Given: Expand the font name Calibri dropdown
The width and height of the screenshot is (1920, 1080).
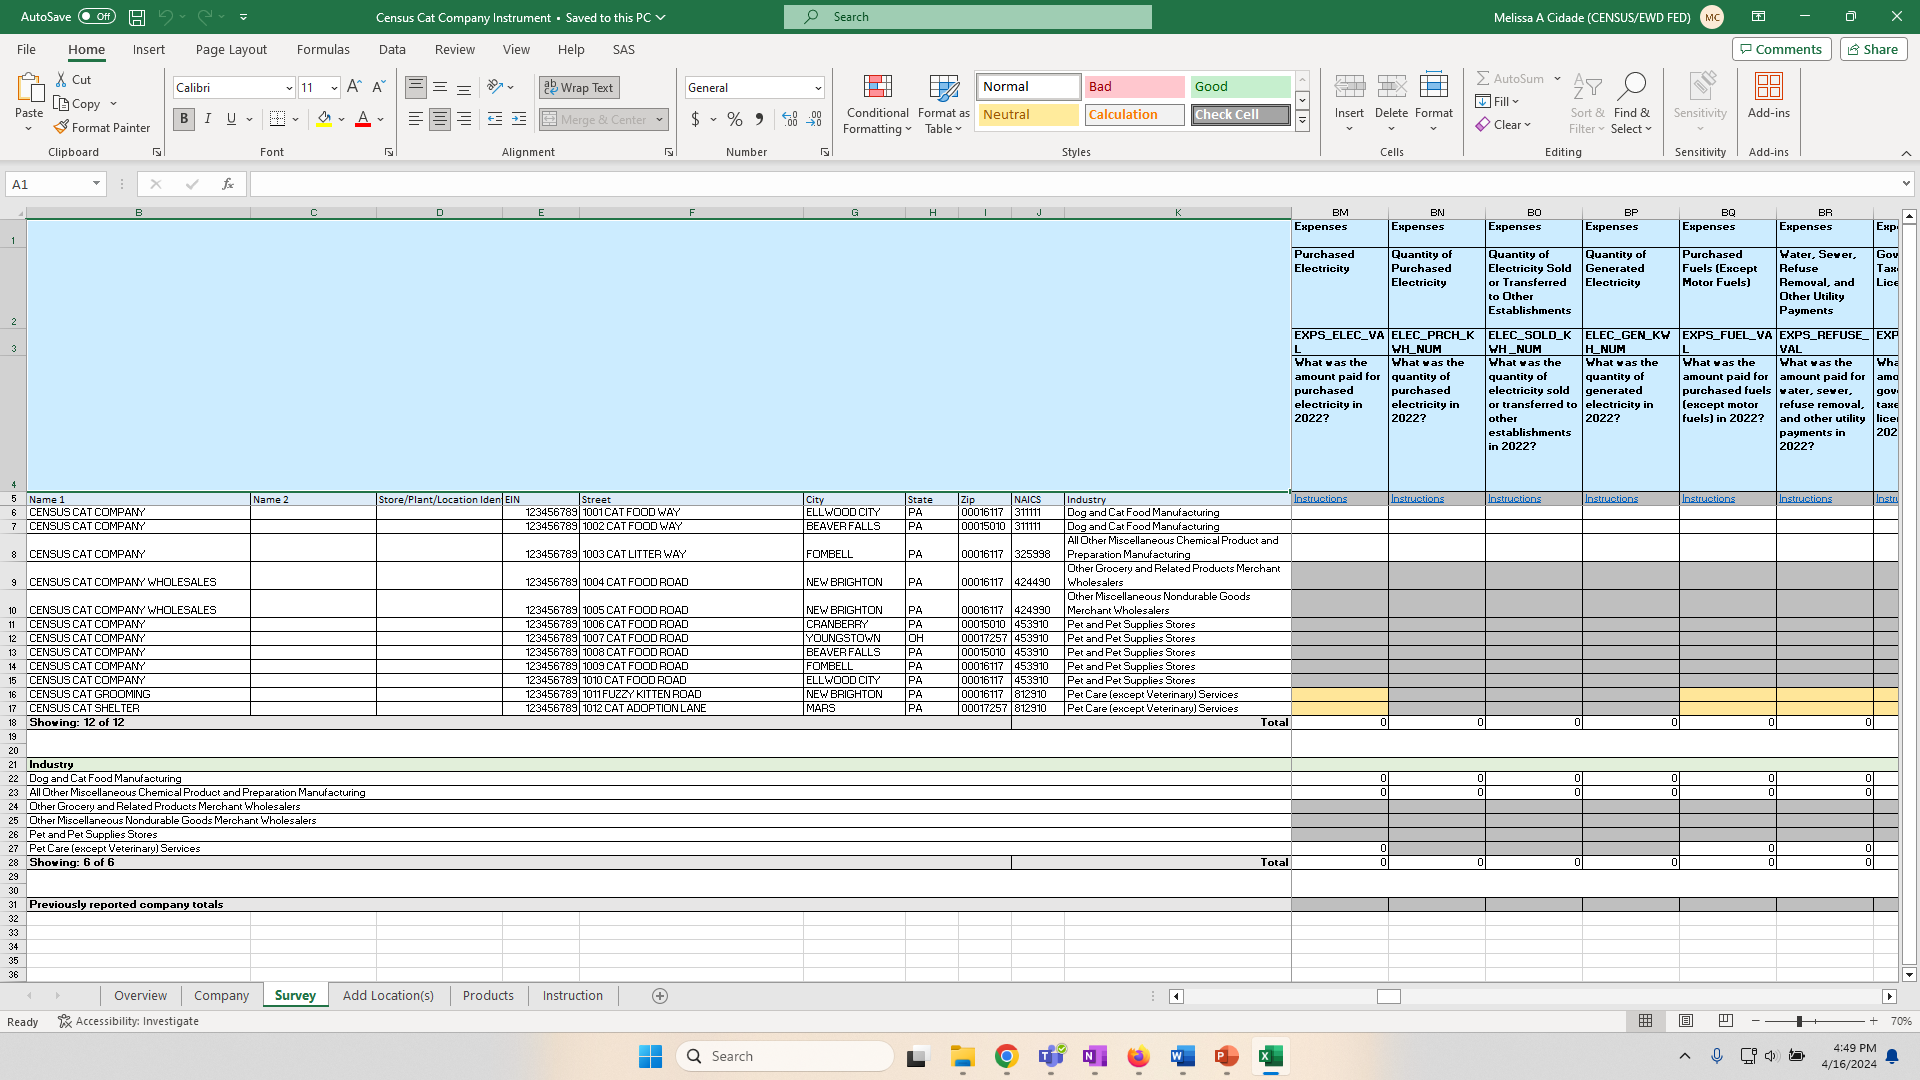Looking at the screenshot, I should tap(289, 88).
